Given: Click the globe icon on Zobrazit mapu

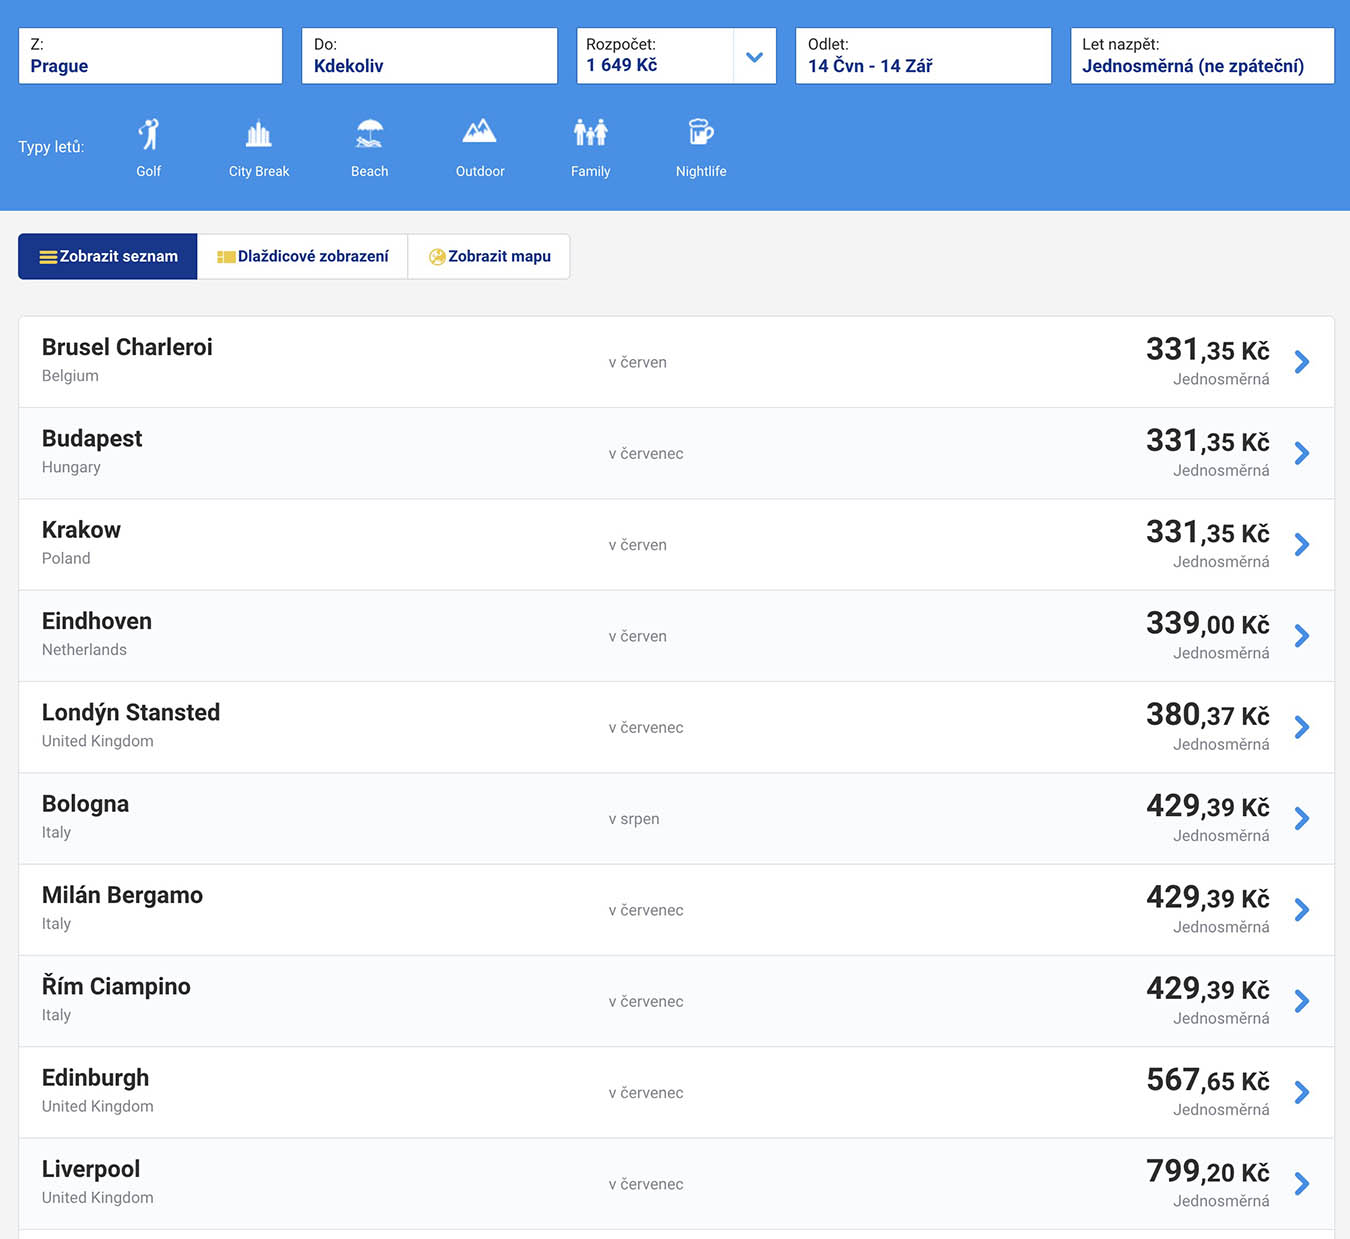Looking at the screenshot, I should (437, 257).
